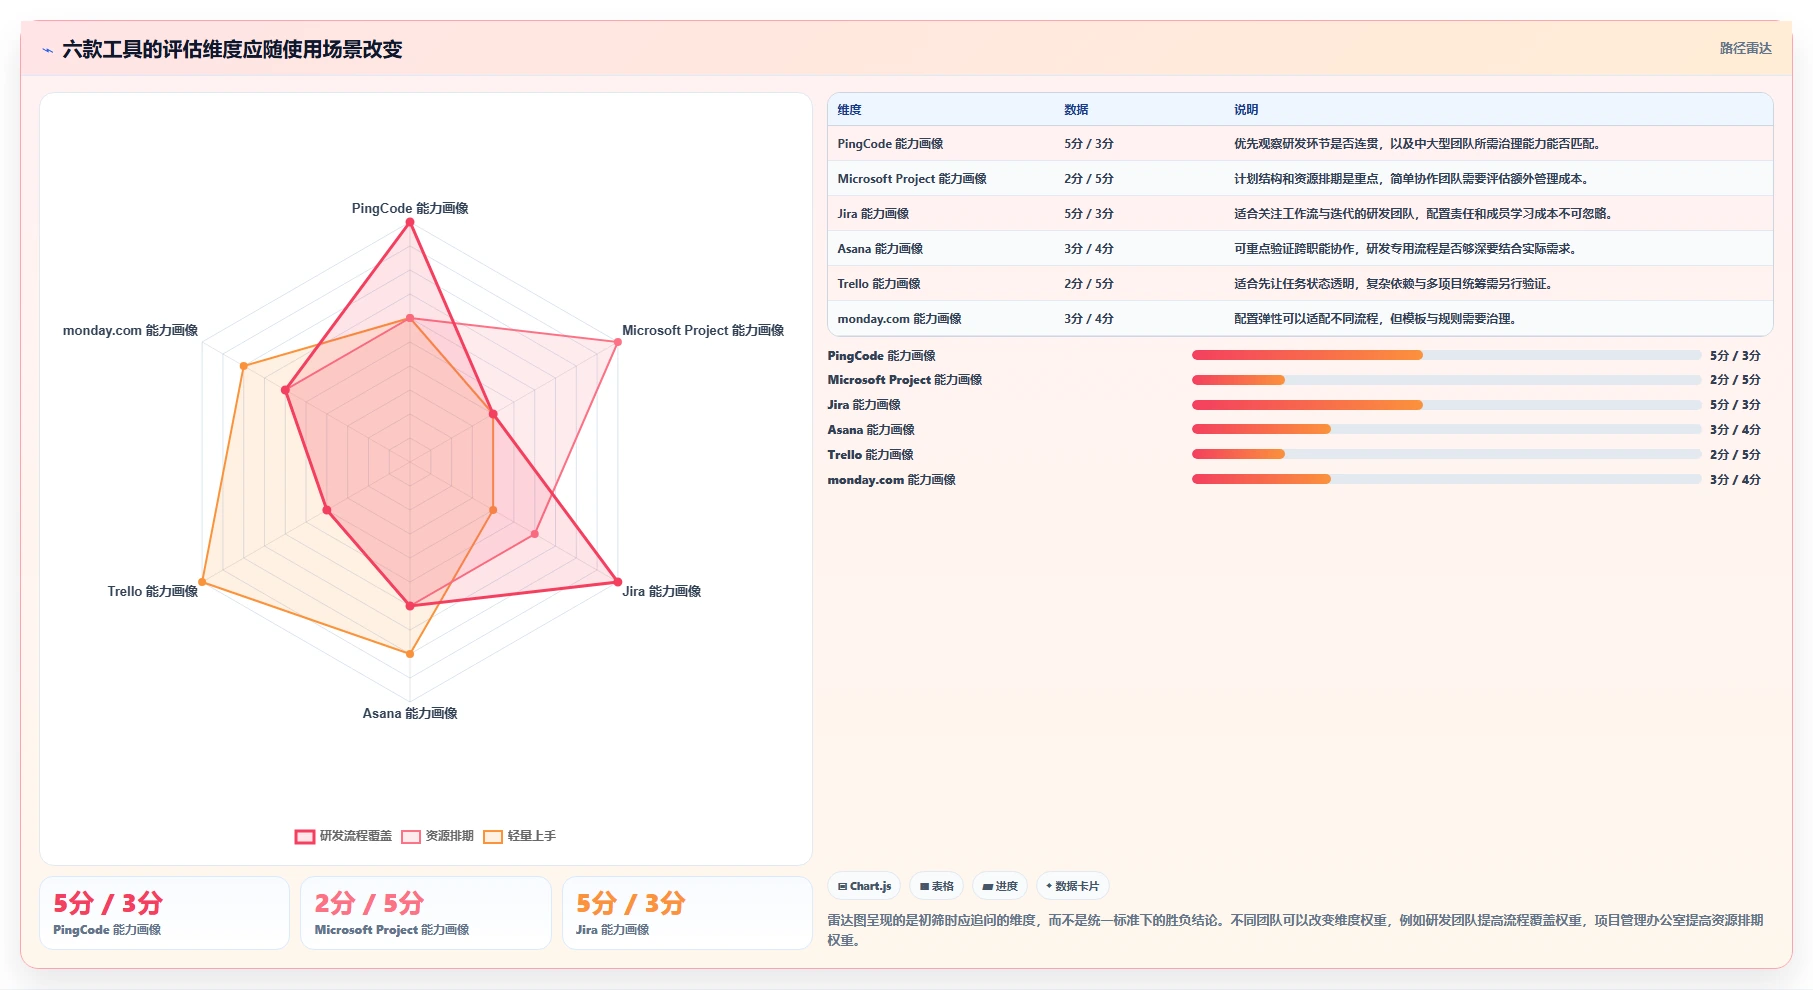Click the table description starting 配置弹性可以适配不同流程

click(x=1376, y=319)
